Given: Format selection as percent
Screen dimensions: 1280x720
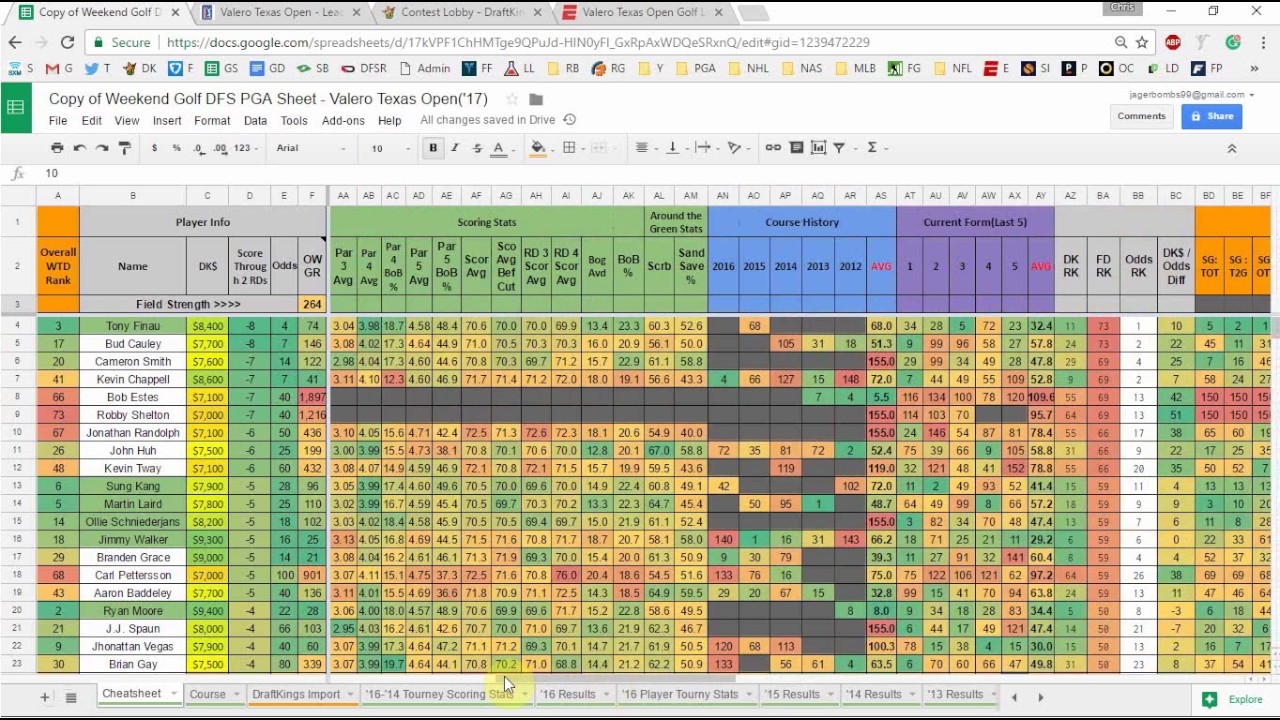Looking at the screenshot, I should tap(176, 148).
